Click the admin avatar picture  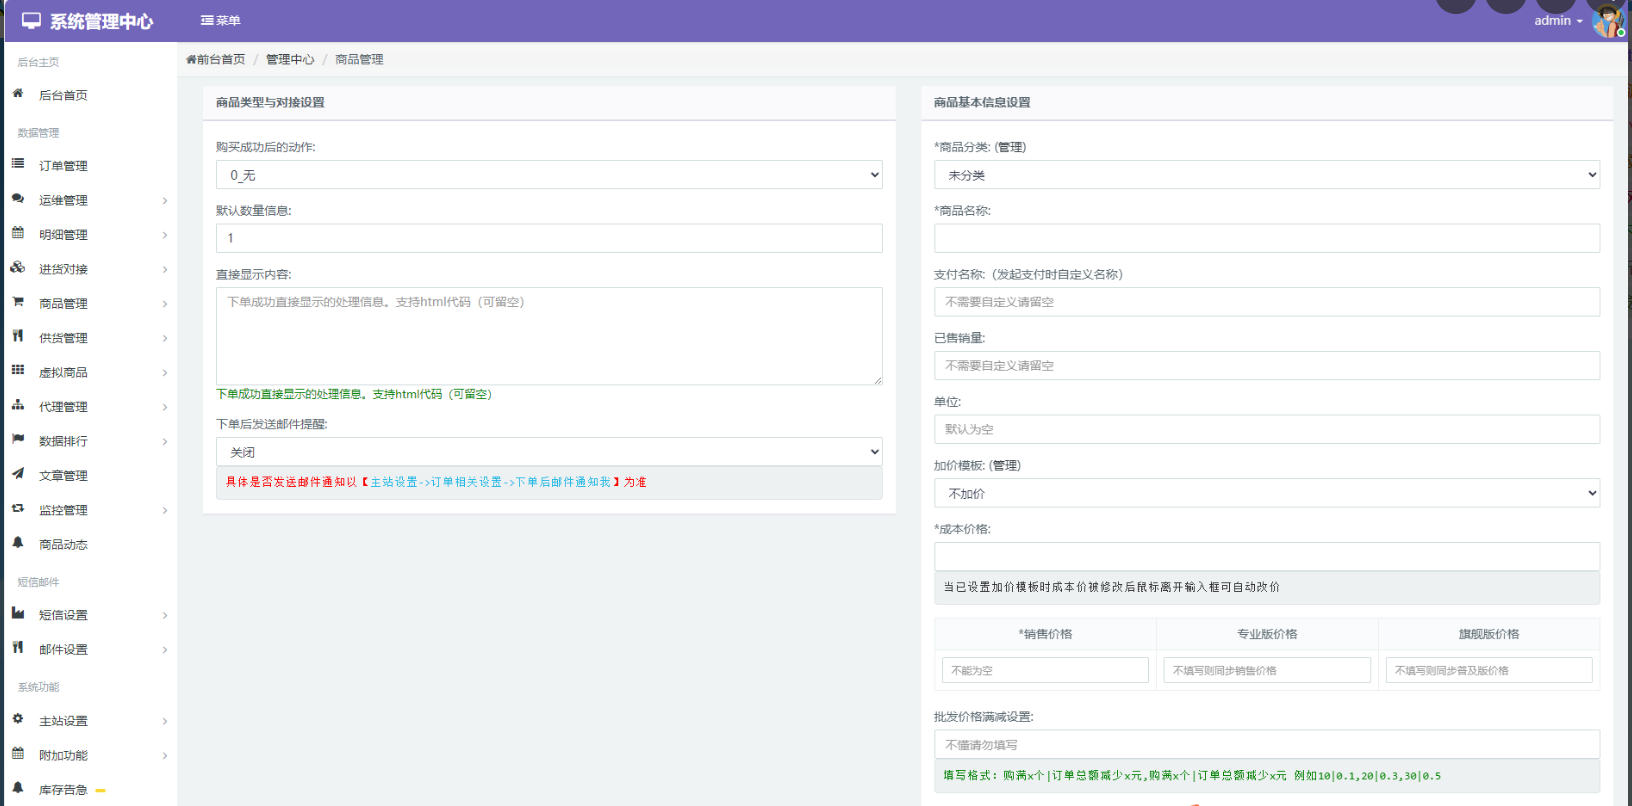click(1607, 21)
